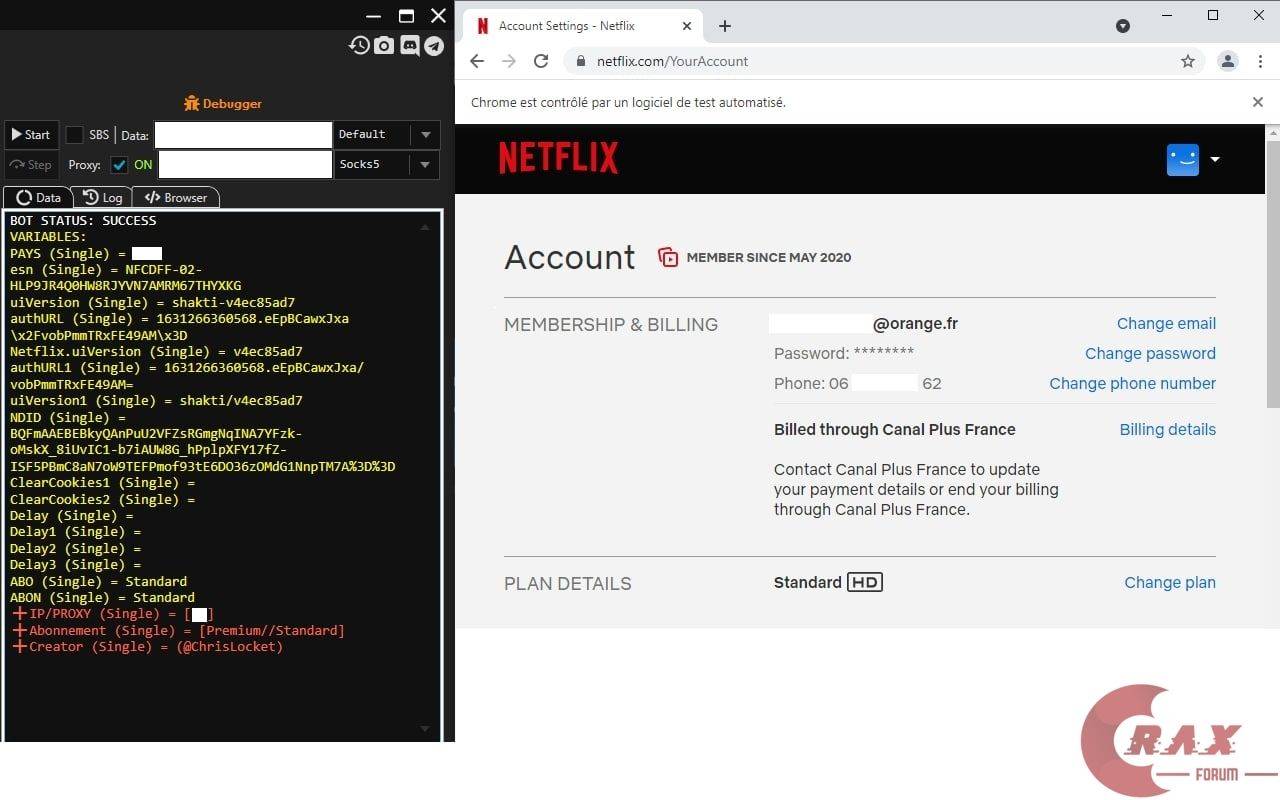Image resolution: width=1280 pixels, height=800 pixels.
Task: Click the down arrow of debugger output scrollbar
Action: [x=425, y=729]
